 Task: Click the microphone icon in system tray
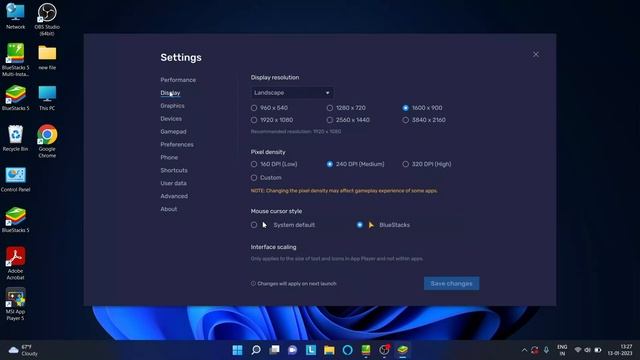546,350
